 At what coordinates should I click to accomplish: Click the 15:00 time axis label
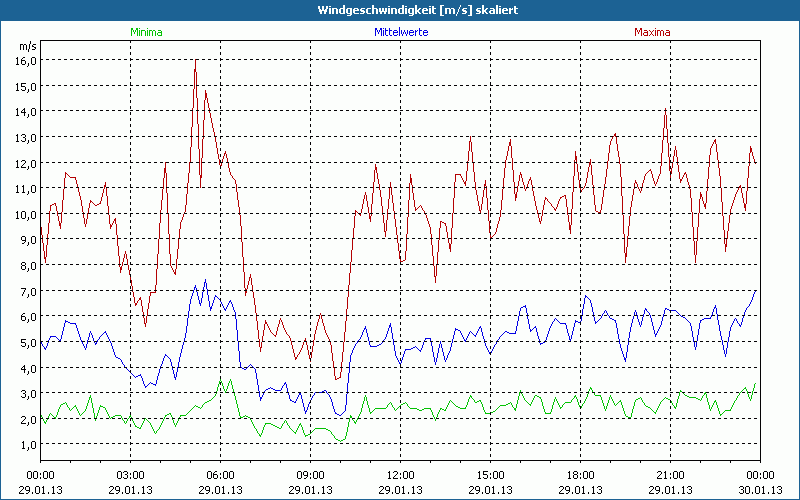point(490,476)
